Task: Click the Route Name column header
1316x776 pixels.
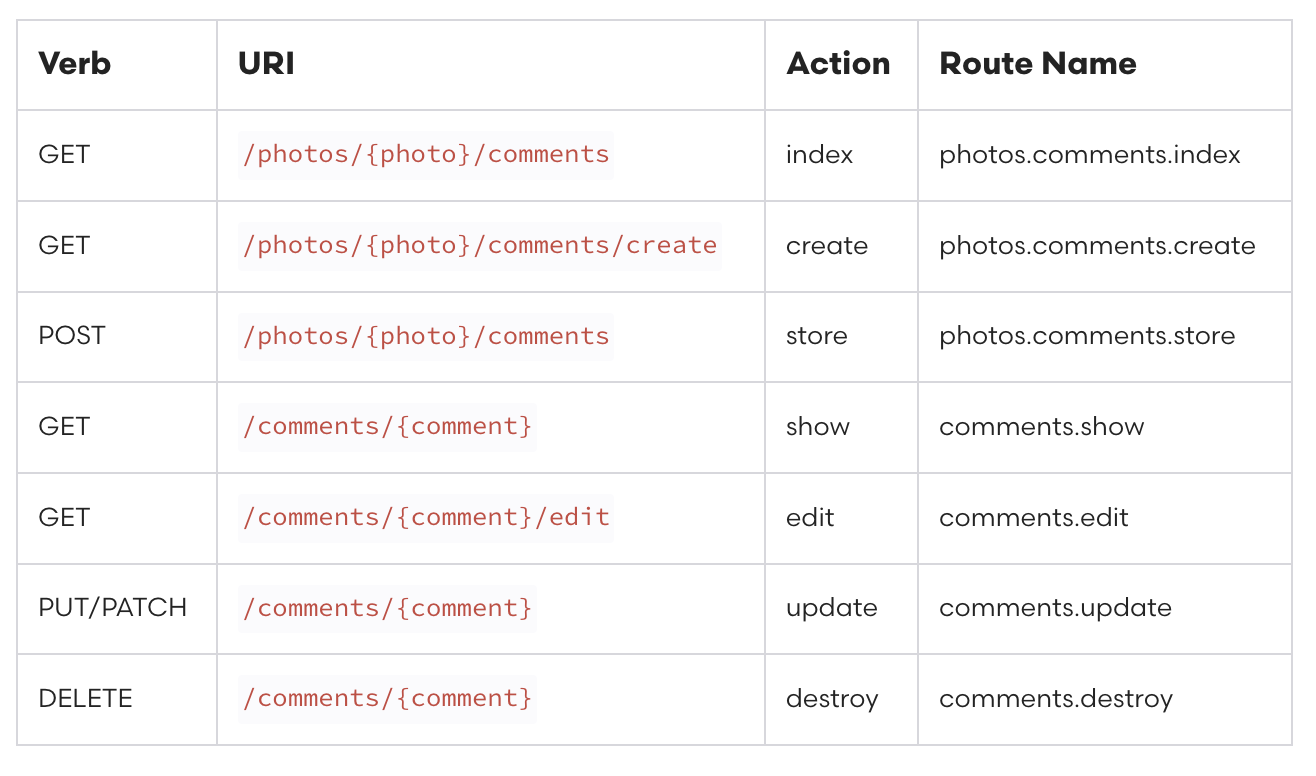Action: (1038, 63)
